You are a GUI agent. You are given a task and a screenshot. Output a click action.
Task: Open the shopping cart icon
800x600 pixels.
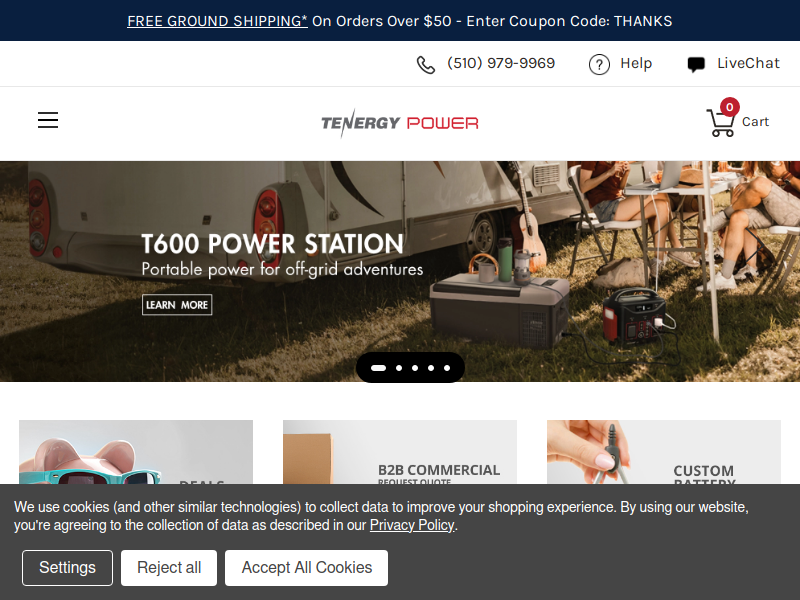click(x=720, y=123)
